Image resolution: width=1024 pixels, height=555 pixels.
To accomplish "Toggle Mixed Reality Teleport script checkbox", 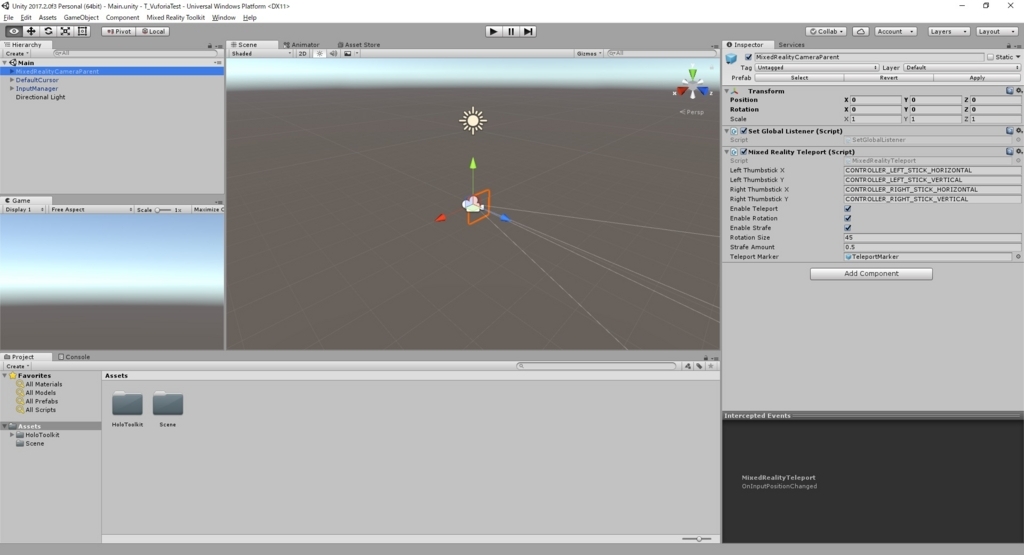I will tap(743, 152).
